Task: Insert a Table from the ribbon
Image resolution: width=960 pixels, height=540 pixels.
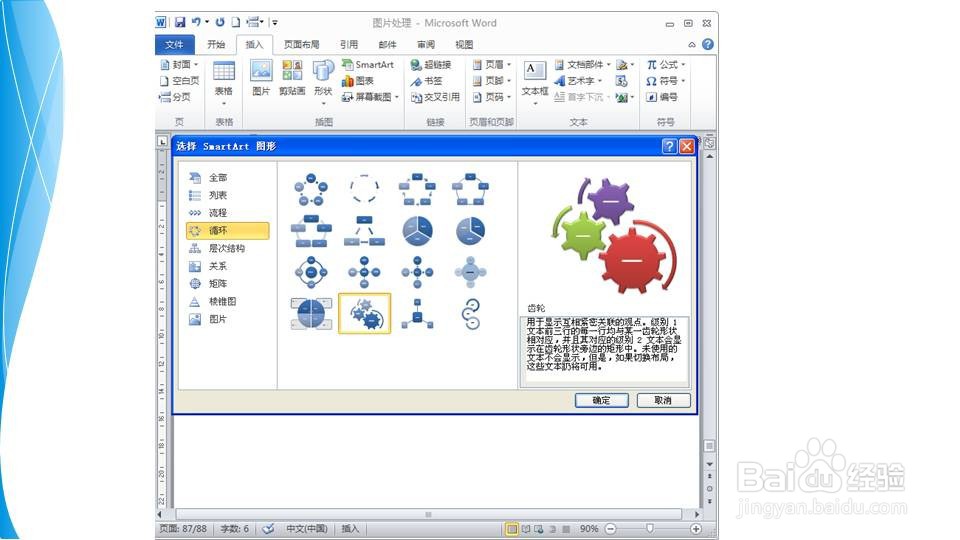Action: (223, 82)
